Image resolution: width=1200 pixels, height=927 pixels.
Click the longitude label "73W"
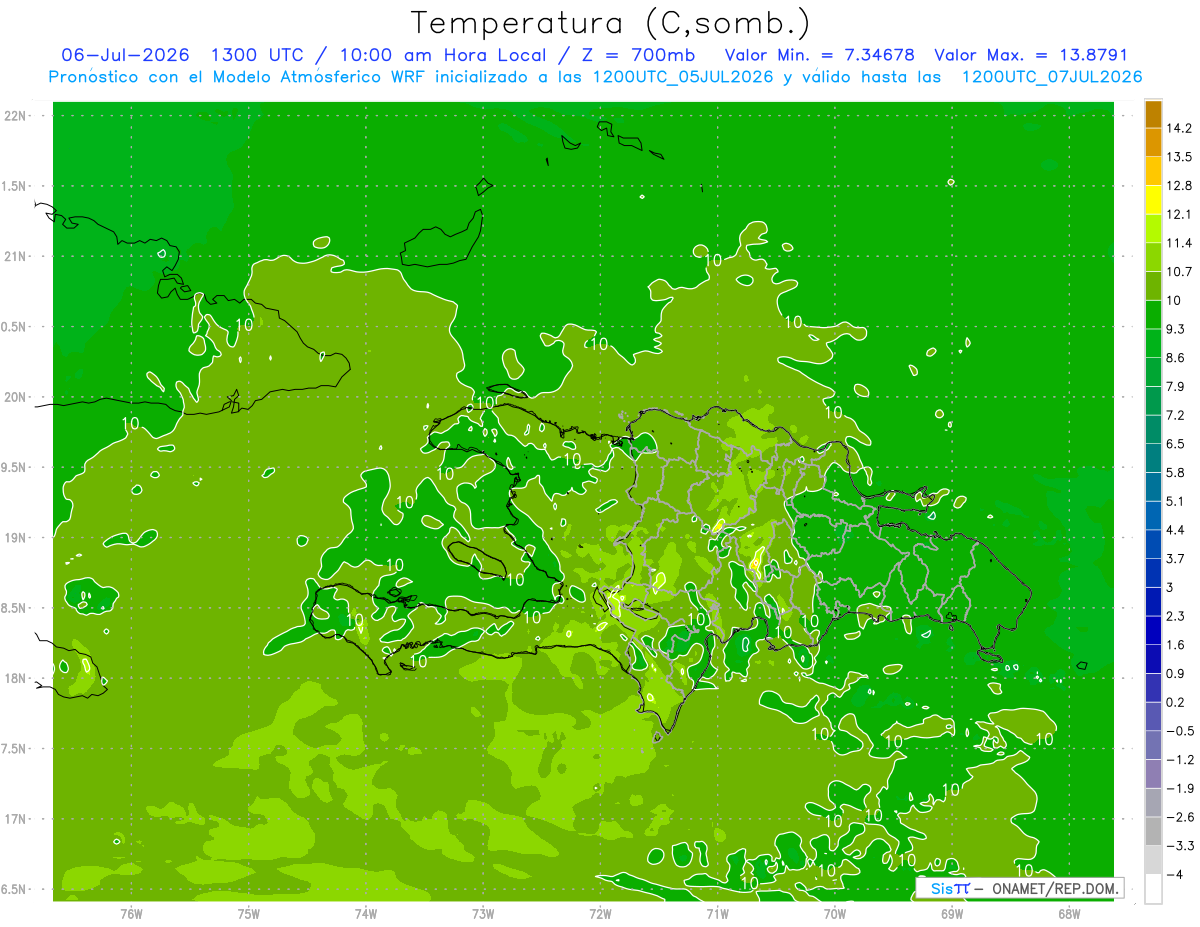[483, 913]
